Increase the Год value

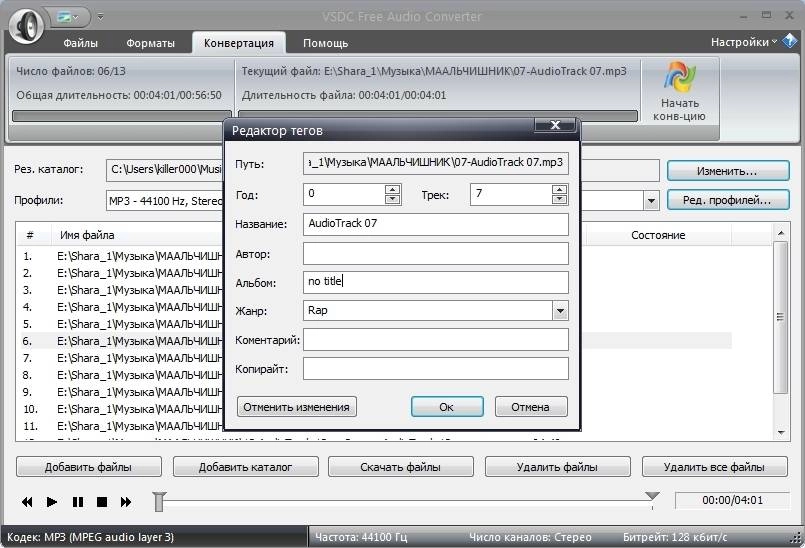pyautogui.click(x=392, y=190)
